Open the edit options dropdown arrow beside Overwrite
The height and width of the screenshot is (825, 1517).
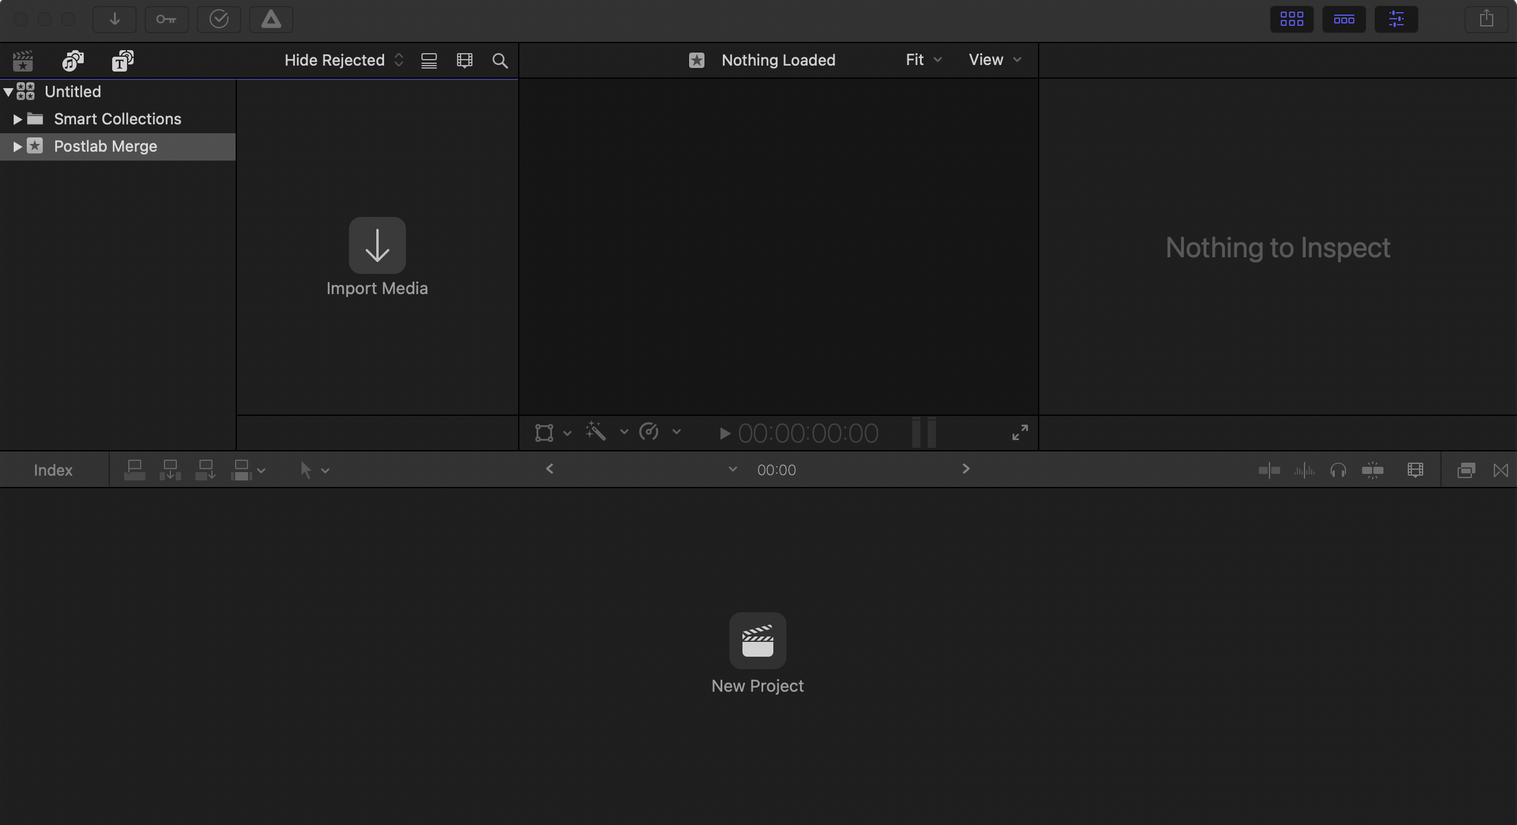261,471
